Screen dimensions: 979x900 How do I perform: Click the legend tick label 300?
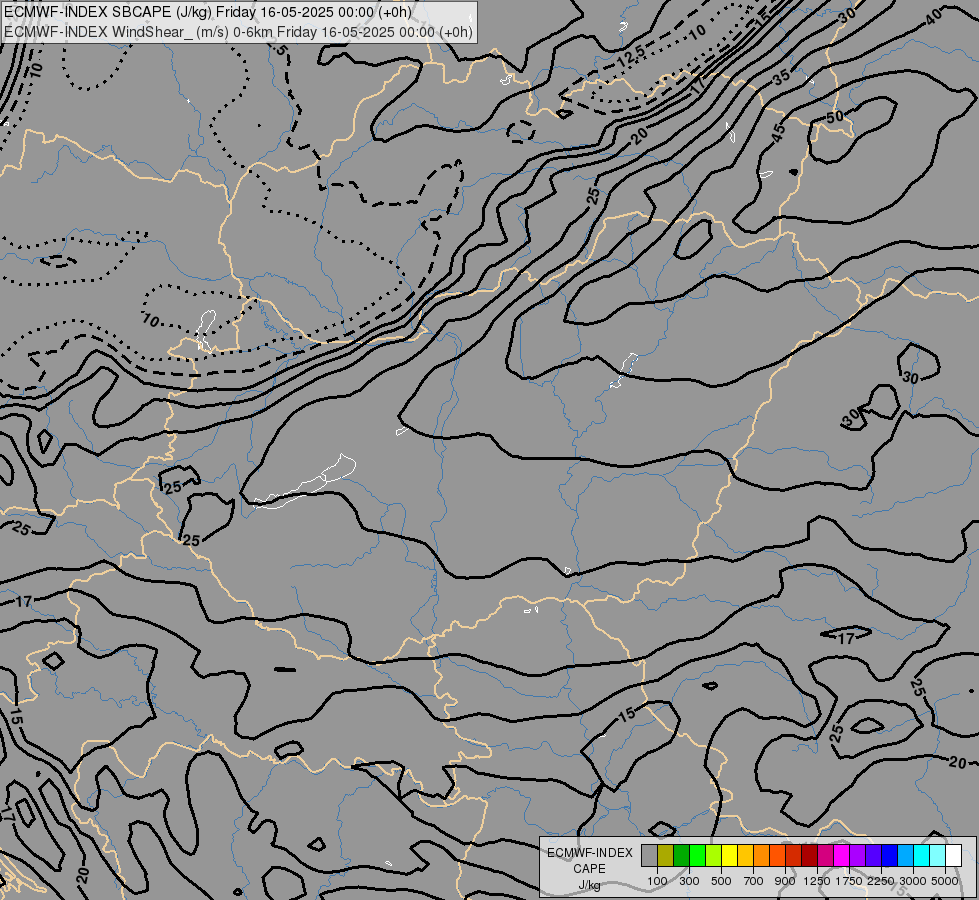[689, 881]
